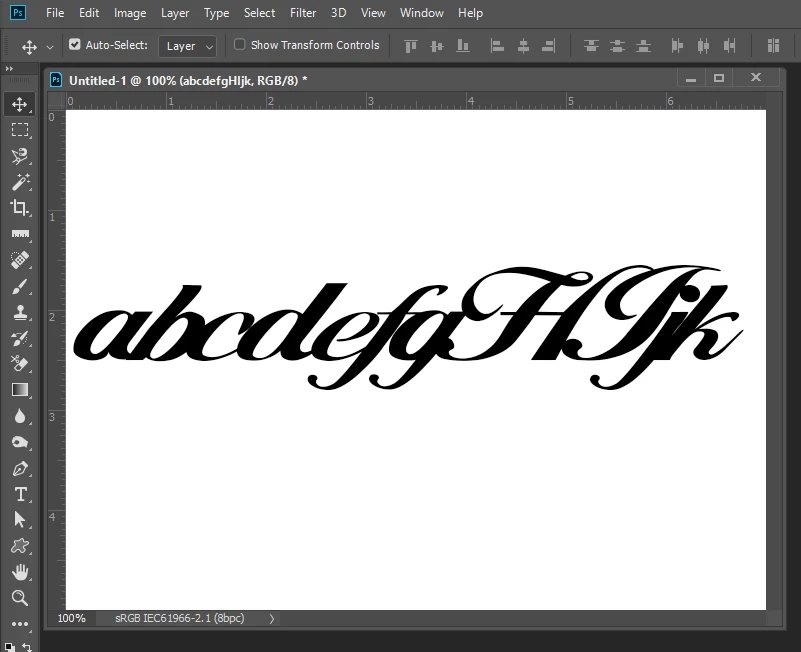Screen dimensions: 801x652
Task: Align top edges in options bar
Action: pos(411,46)
